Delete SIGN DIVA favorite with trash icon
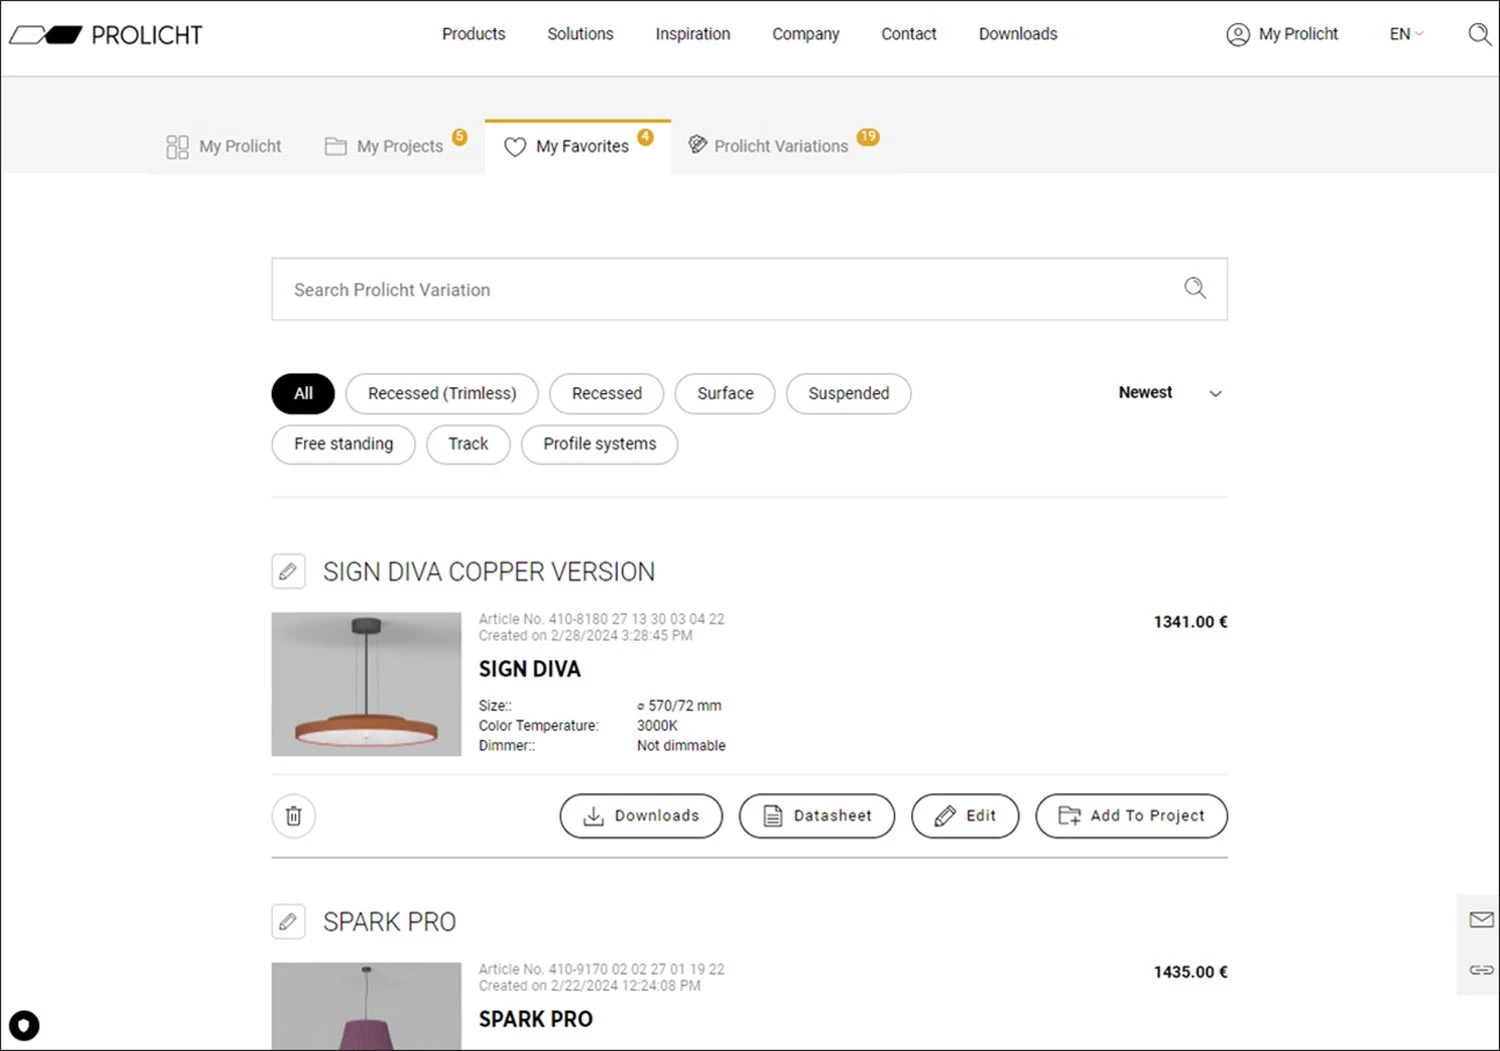The width and height of the screenshot is (1500, 1051). 294,816
